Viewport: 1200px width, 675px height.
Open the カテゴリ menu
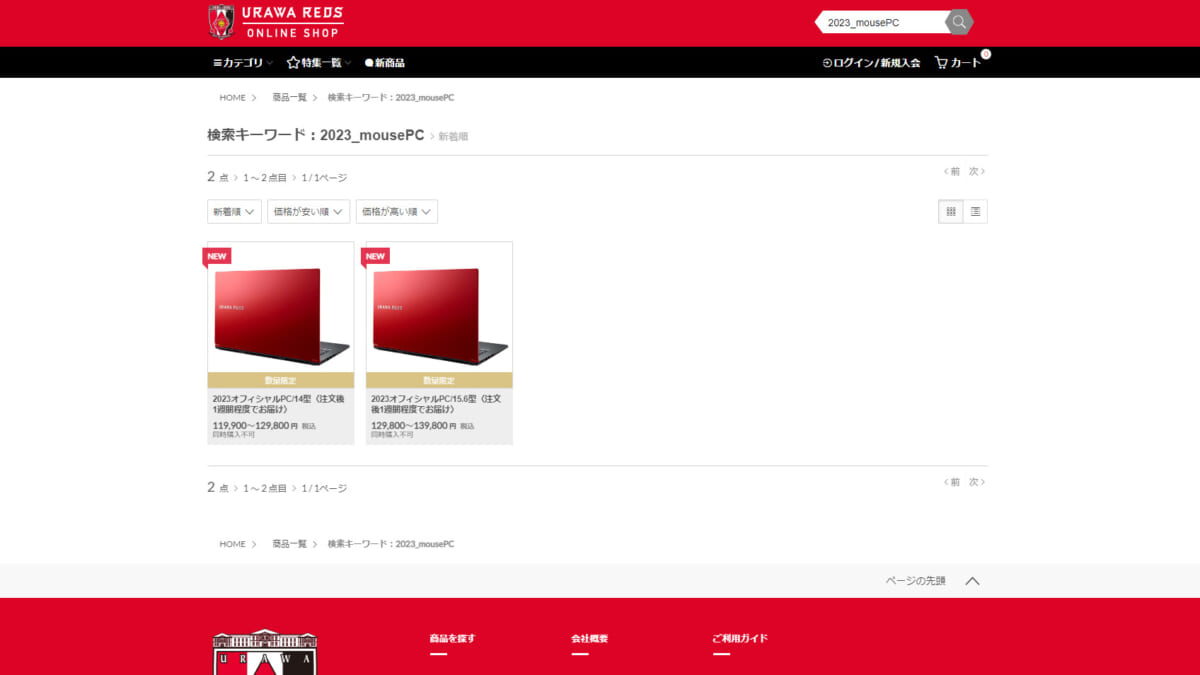pyautogui.click(x=242, y=62)
